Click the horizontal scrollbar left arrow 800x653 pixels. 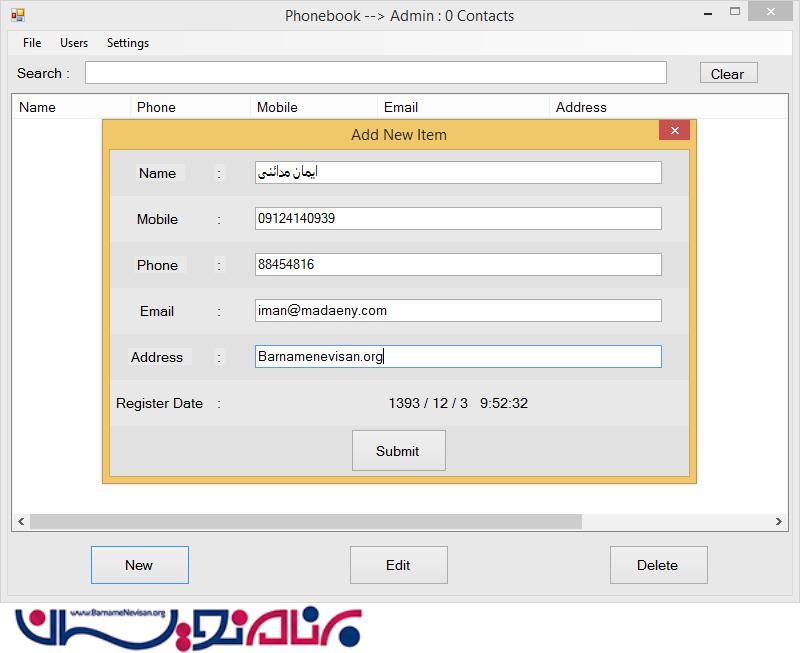[x=21, y=521]
